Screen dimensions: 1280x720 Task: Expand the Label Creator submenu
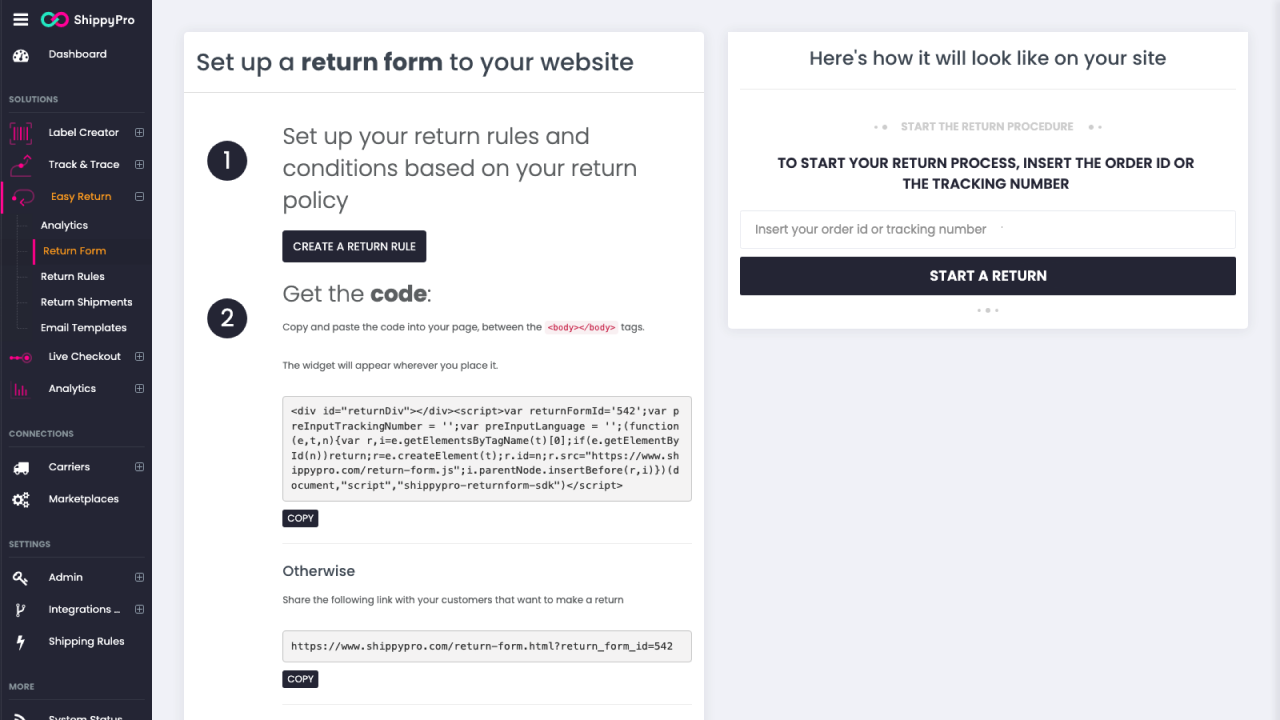click(139, 133)
